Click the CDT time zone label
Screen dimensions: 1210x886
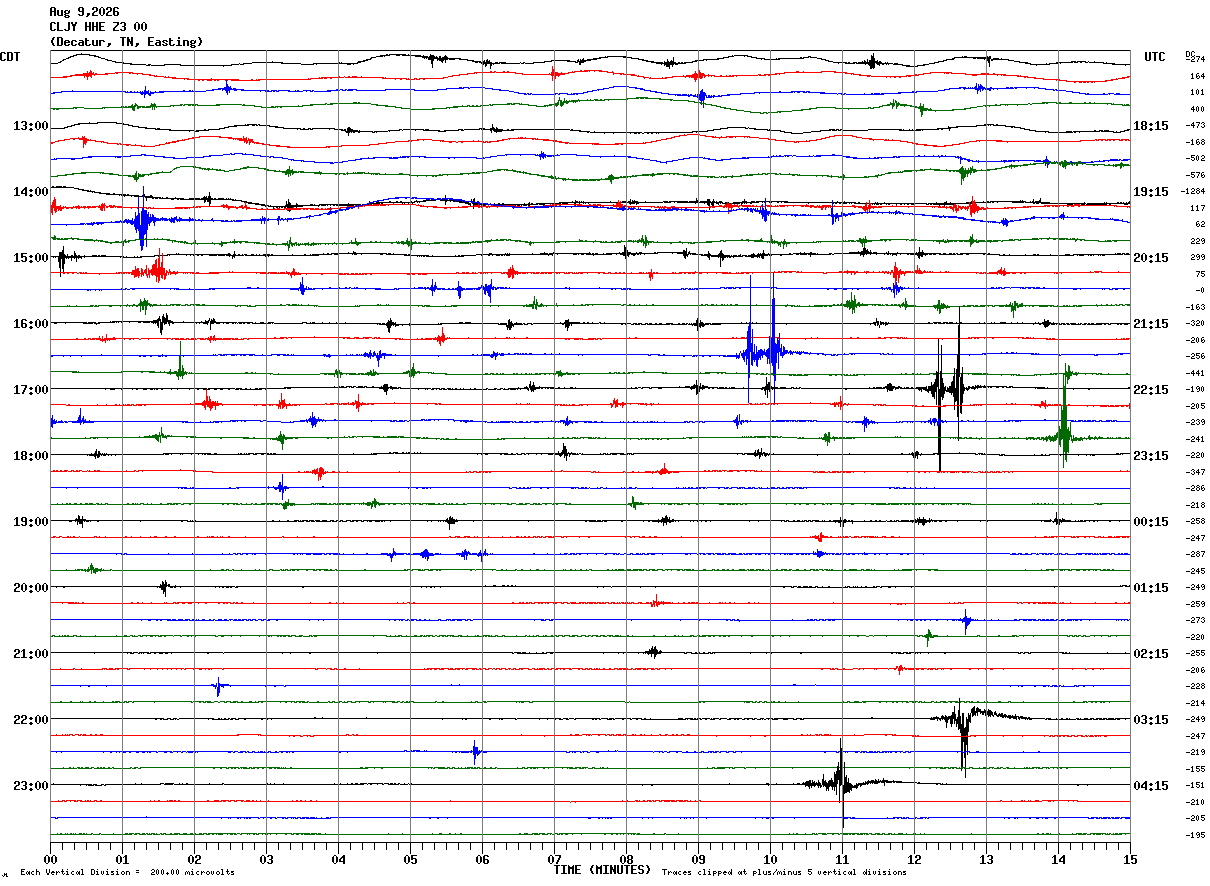[x=10, y=57]
